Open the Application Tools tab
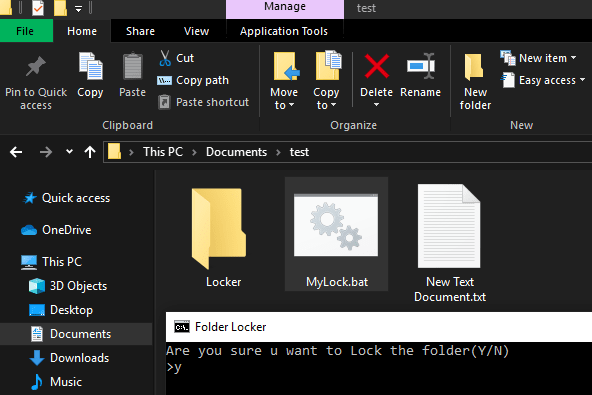This screenshot has height=395, width=592. coord(284,31)
